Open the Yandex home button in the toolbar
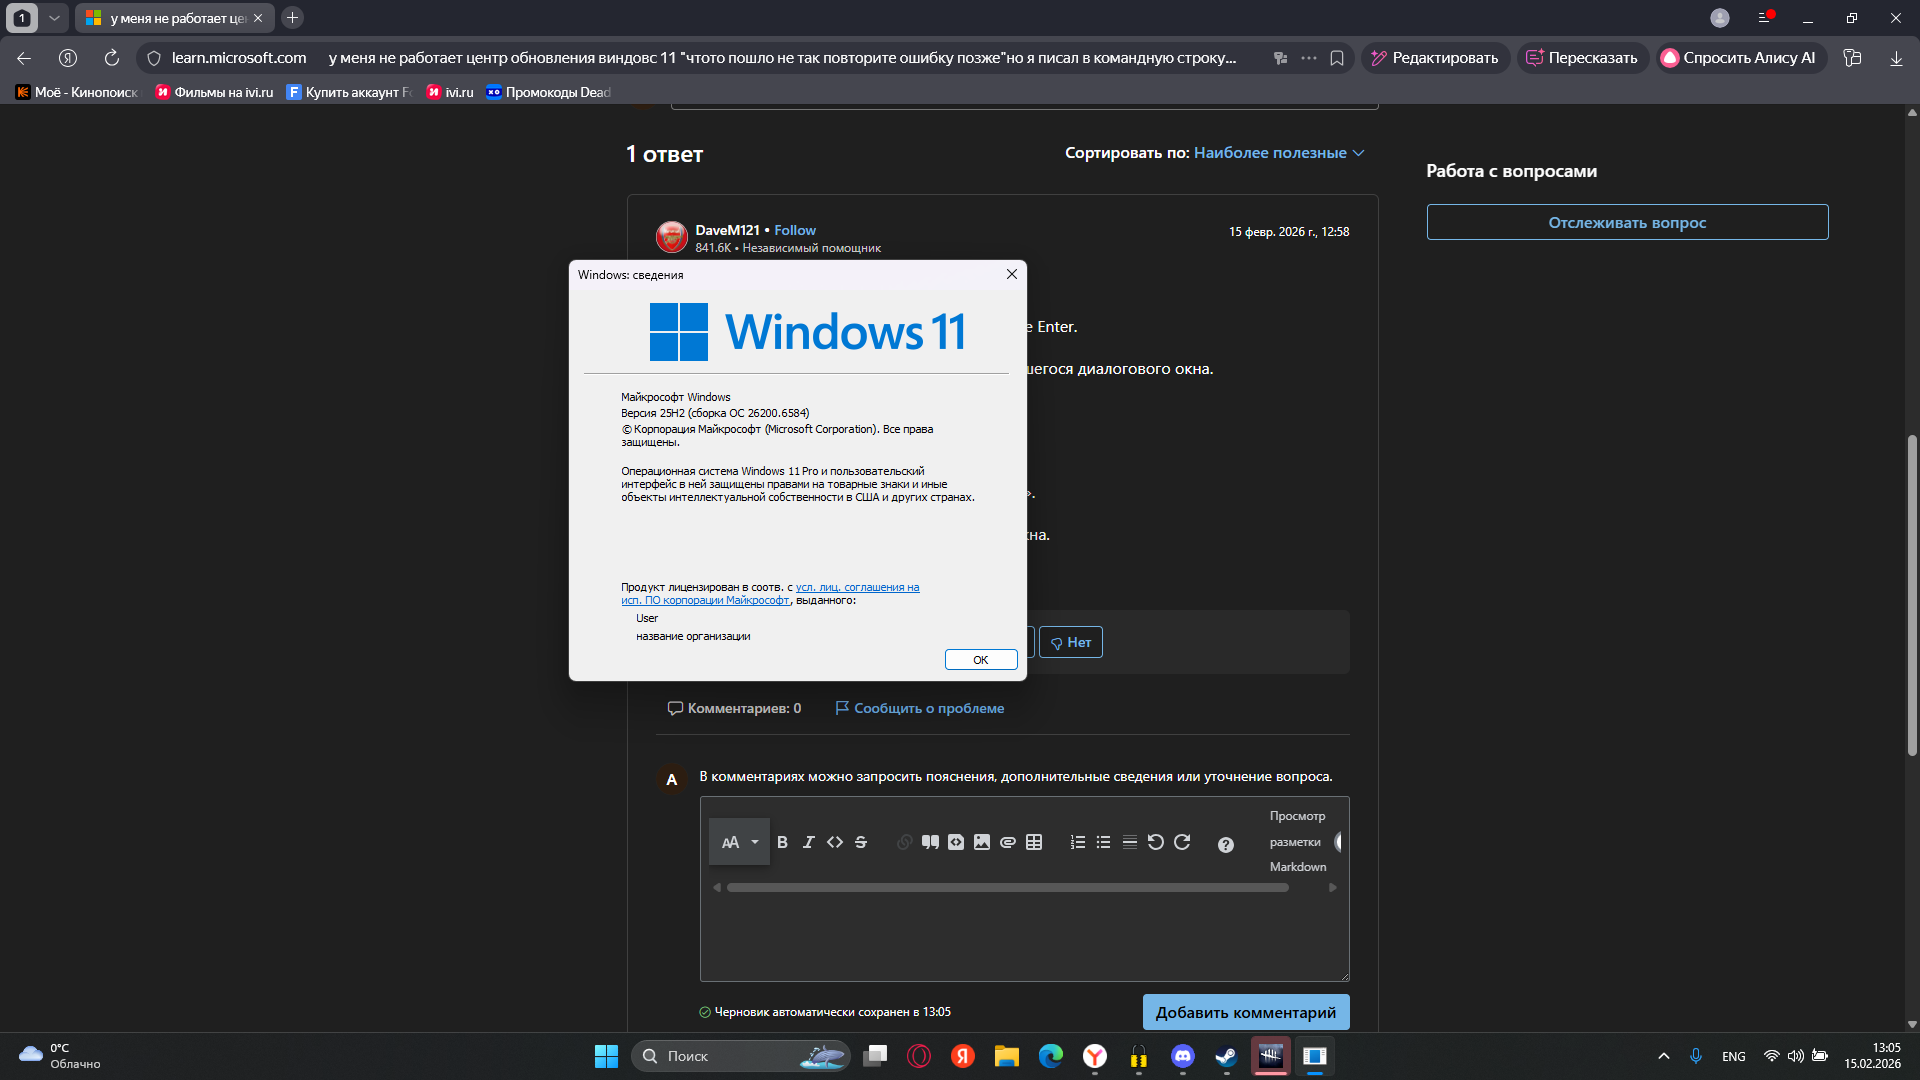 [68, 58]
